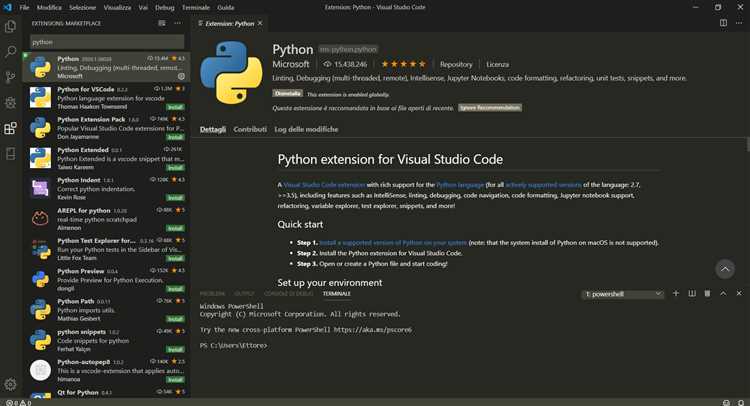Switch to the Output panel tab

(x=244, y=294)
